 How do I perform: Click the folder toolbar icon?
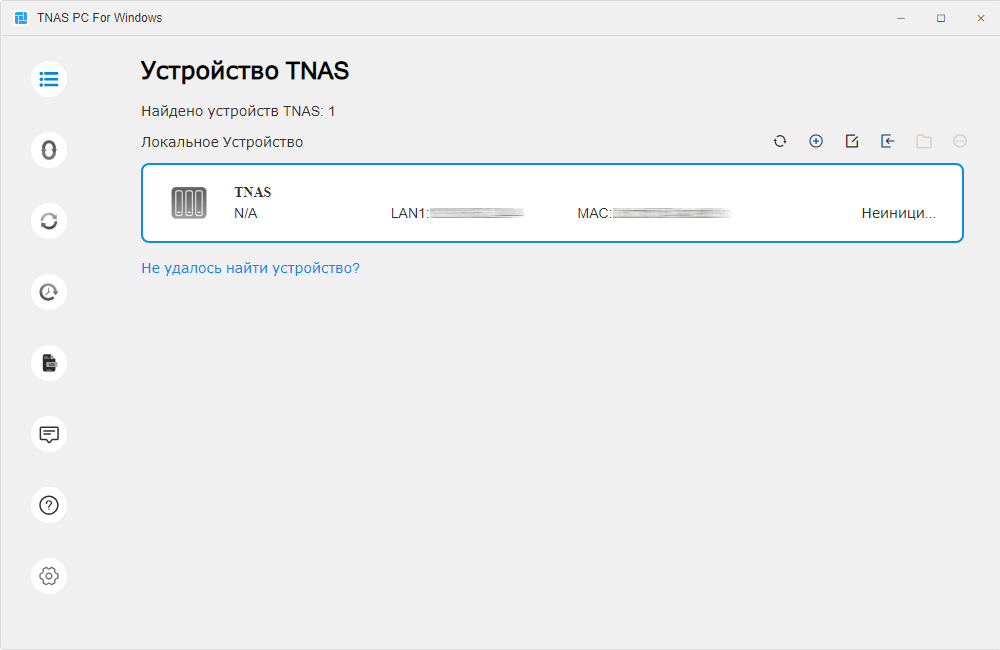coord(924,142)
